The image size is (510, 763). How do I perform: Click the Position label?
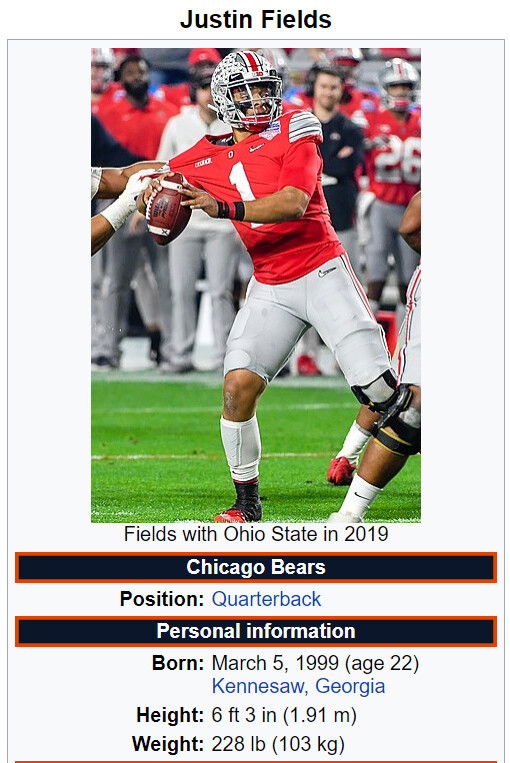click(162, 599)
